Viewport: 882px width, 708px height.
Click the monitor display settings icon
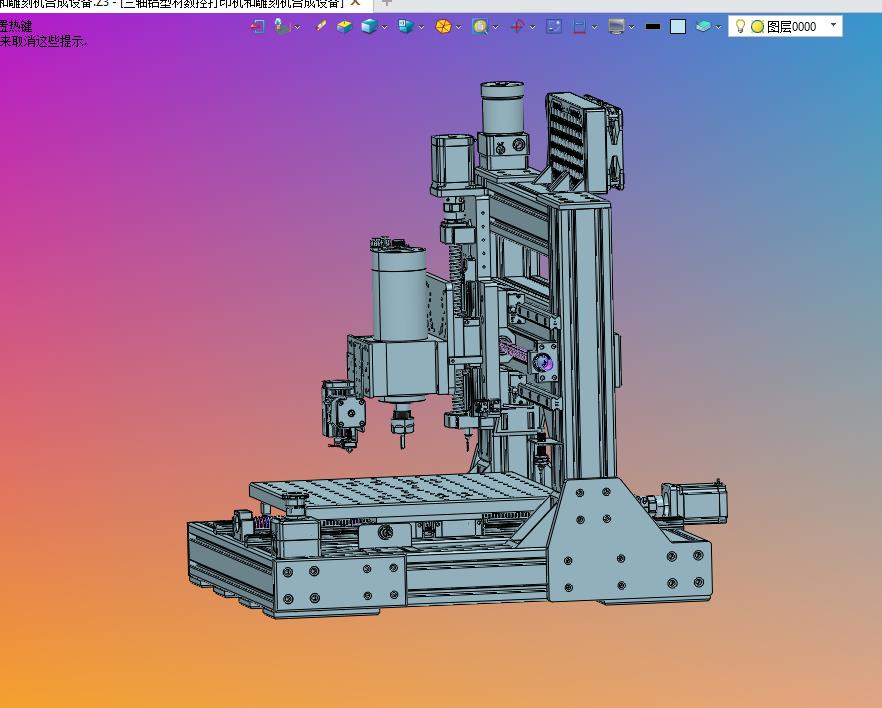point(616,26)
